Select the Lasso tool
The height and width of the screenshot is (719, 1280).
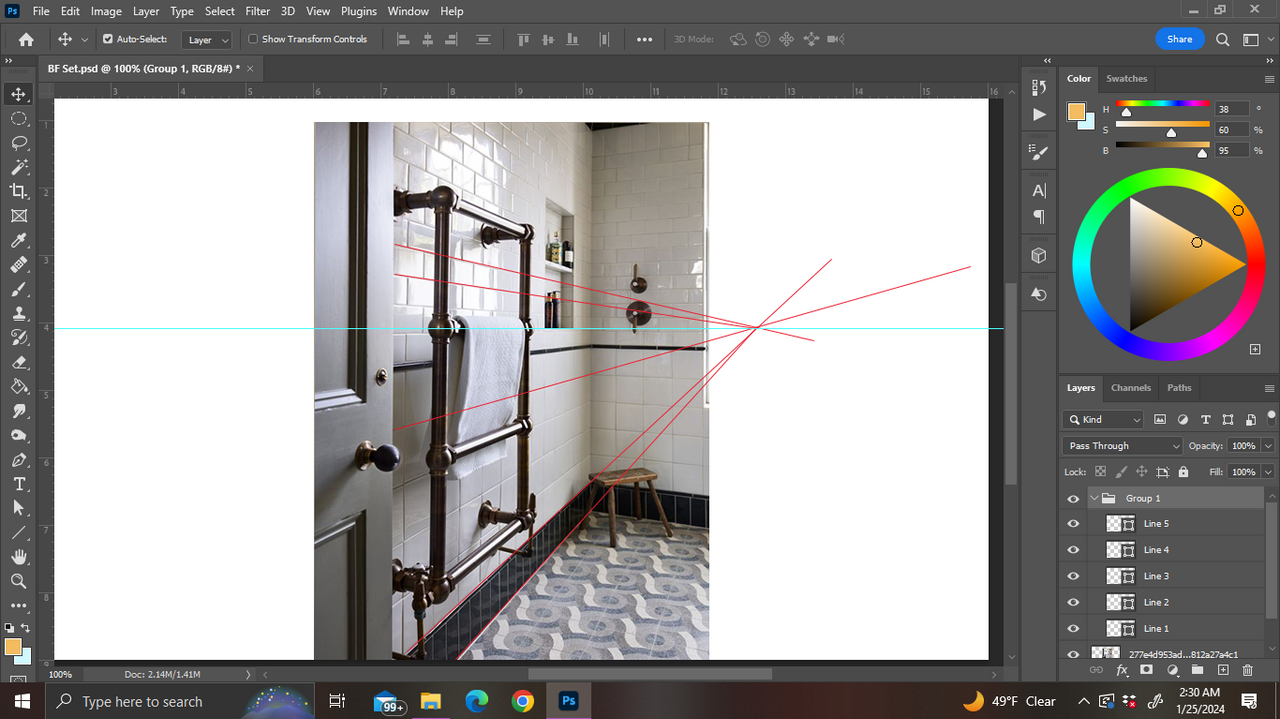18,143
